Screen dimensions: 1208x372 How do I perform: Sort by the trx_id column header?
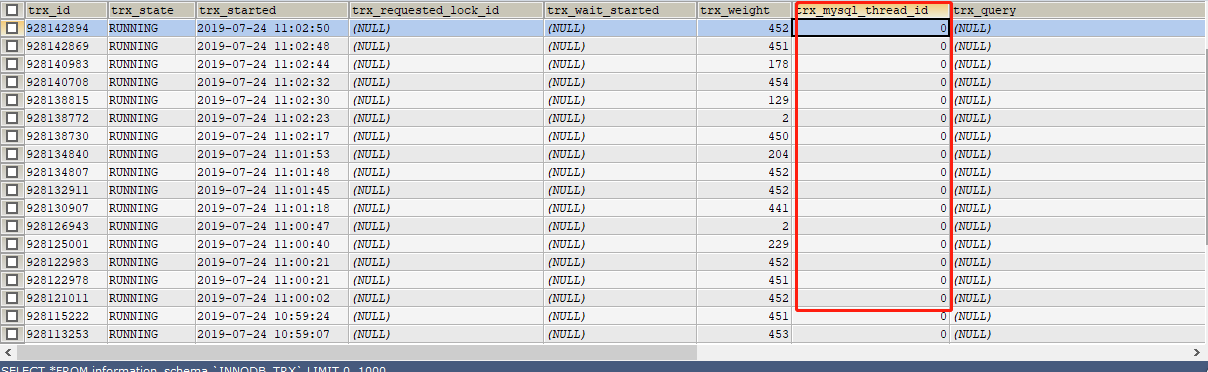point(65,10)
